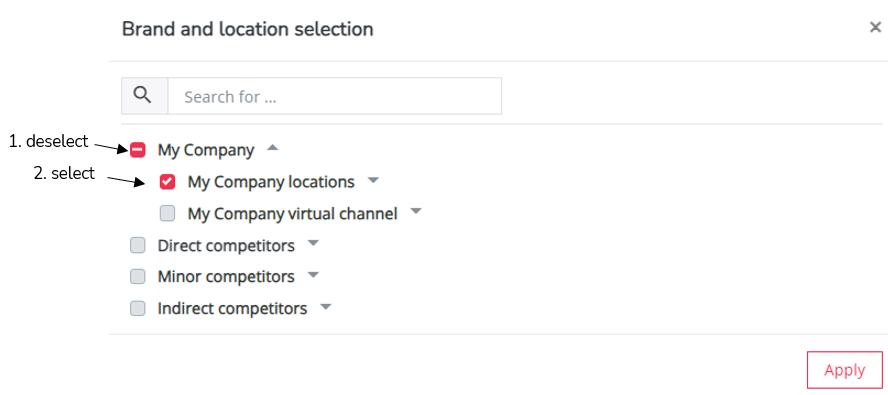Click the Indirect competitors label text
The width and height of the screenshot is (888, 395).
[x=232, y=309]
